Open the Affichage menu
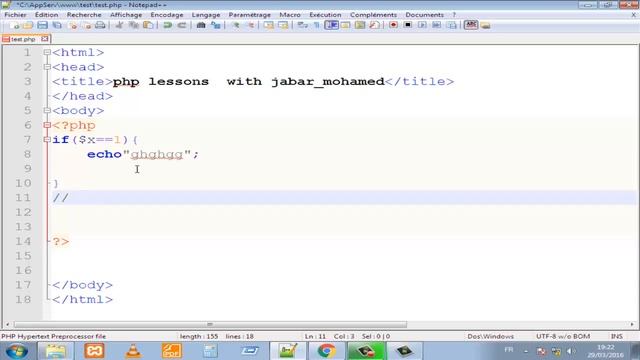The image size is (640, 360). [126, 15]
